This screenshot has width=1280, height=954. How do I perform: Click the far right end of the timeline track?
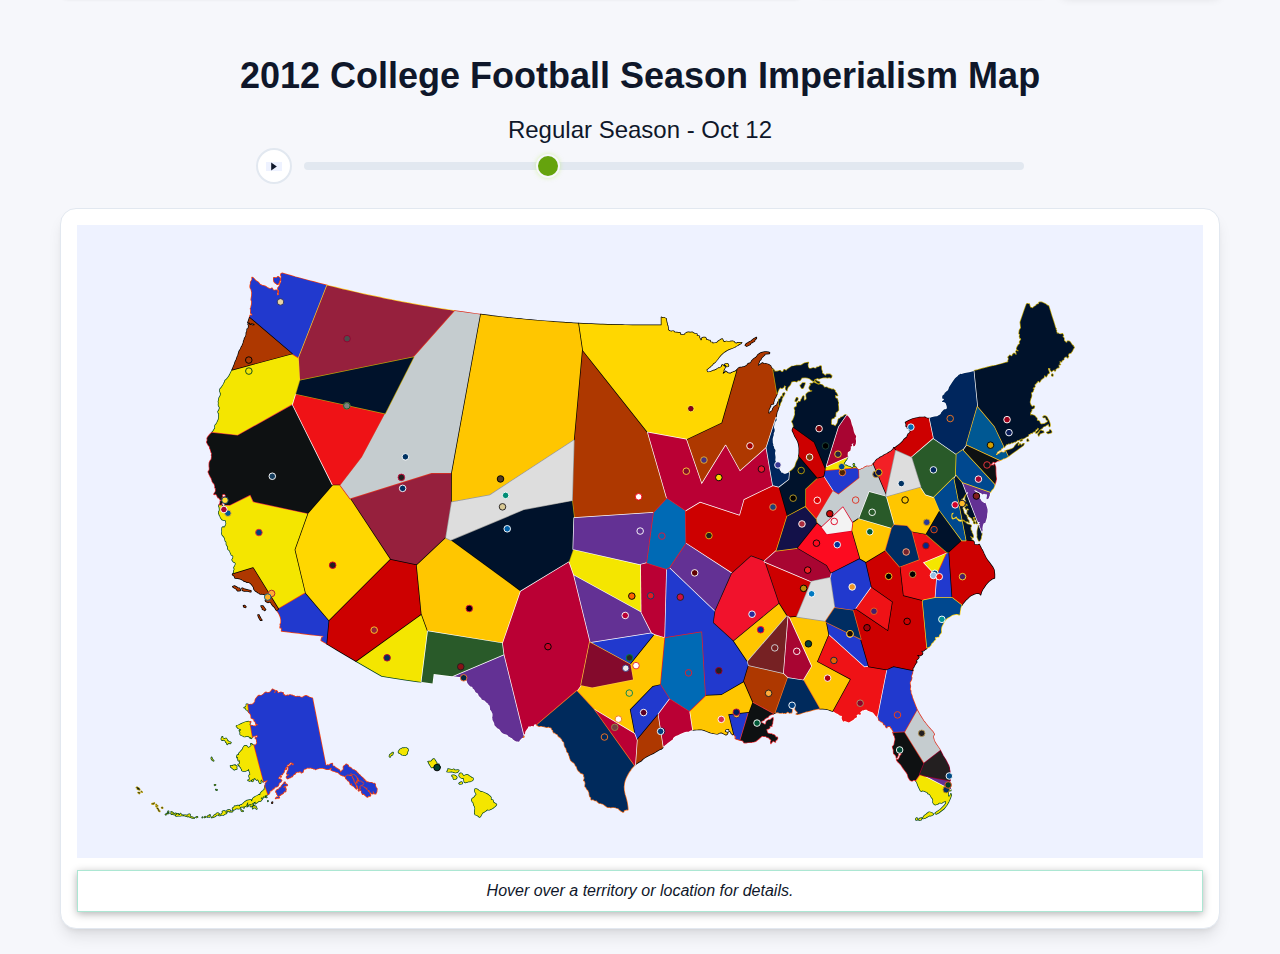click(1020, 166)
